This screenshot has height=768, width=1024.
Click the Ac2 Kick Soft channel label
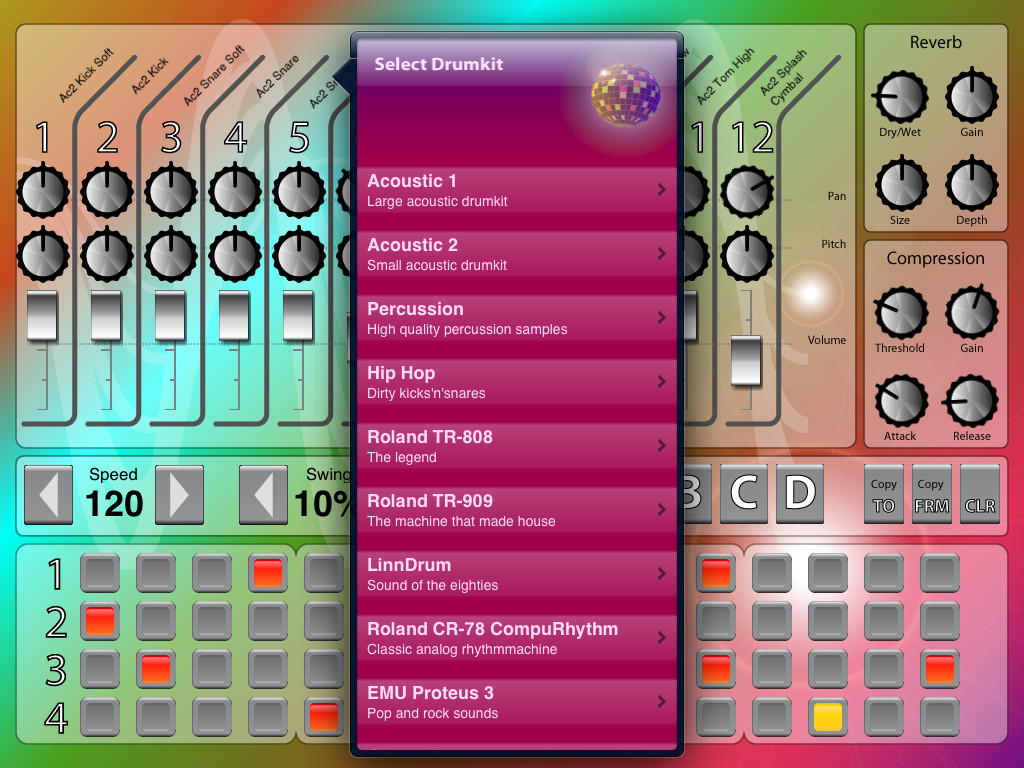pos(86,75)
